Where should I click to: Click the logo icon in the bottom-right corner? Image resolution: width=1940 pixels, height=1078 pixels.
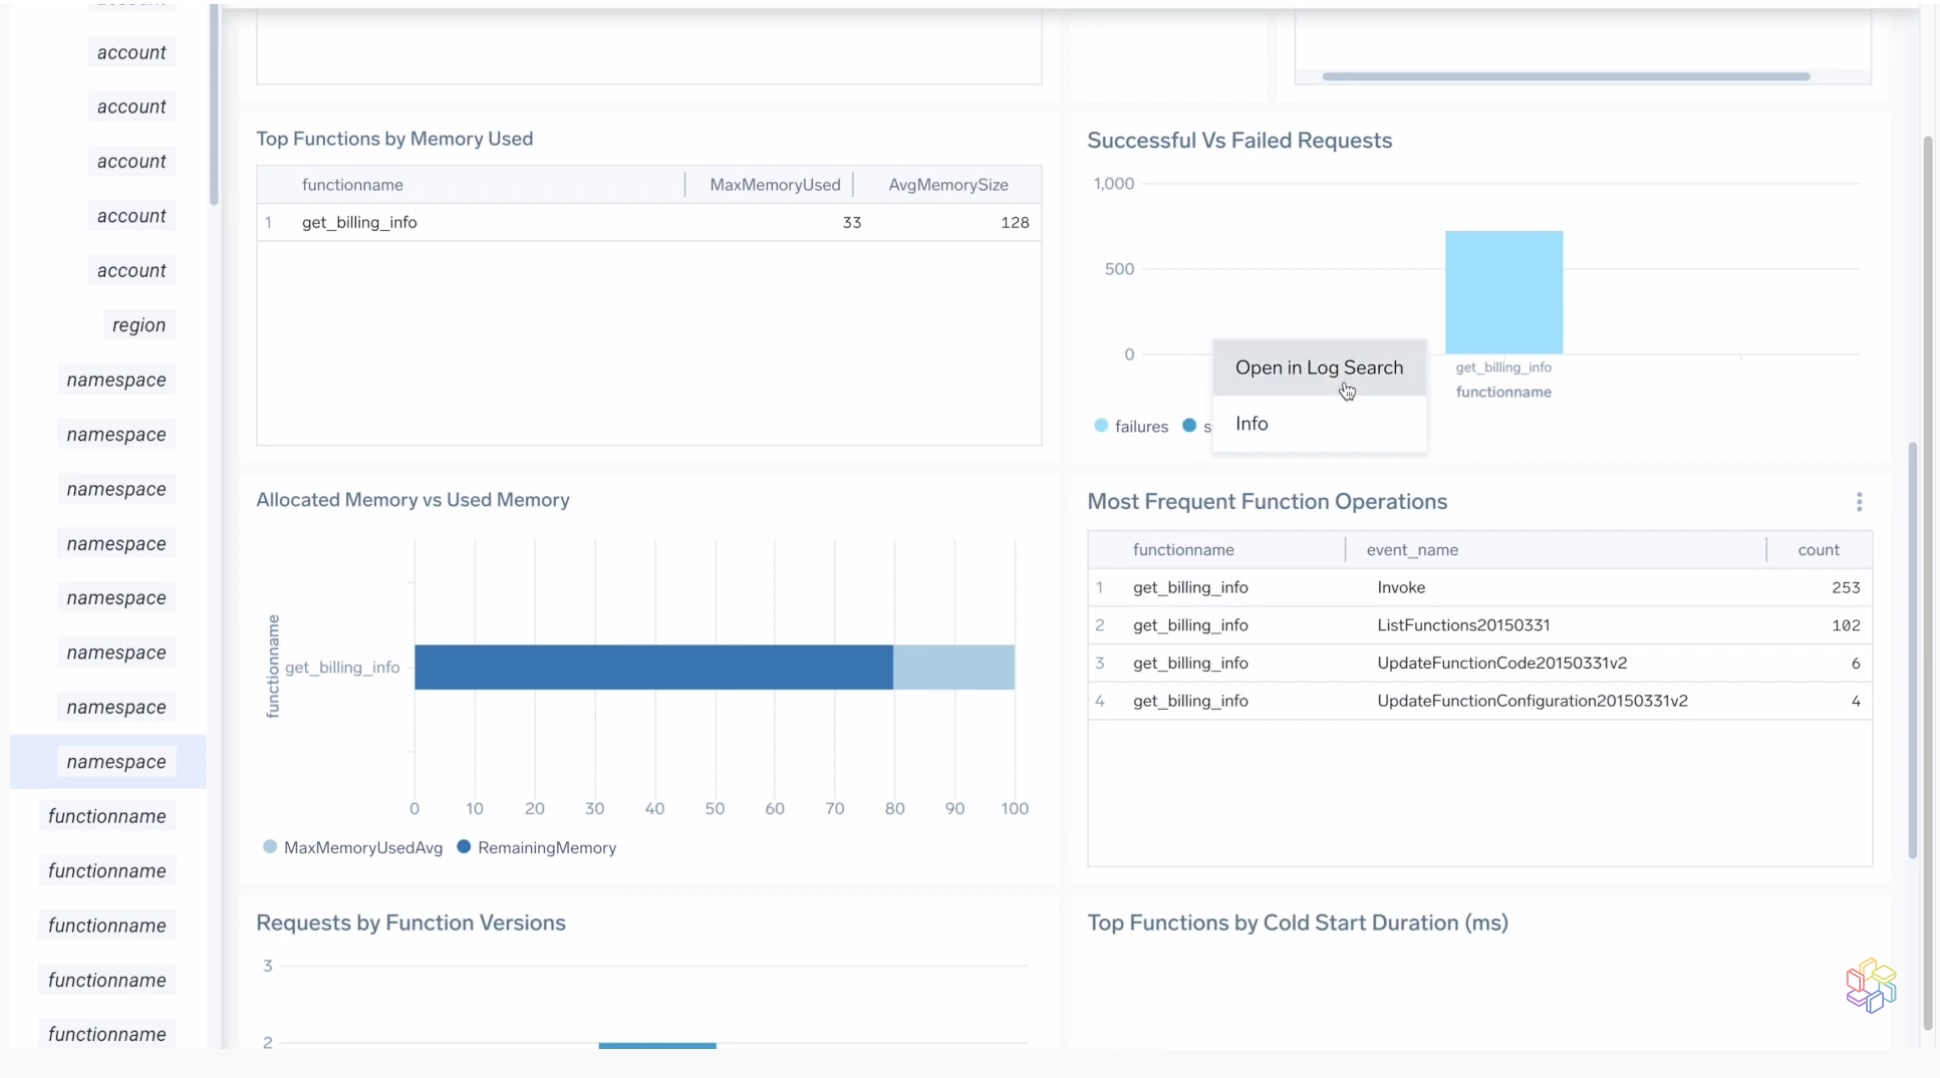pyautogui.click(x=1870, y=985)
